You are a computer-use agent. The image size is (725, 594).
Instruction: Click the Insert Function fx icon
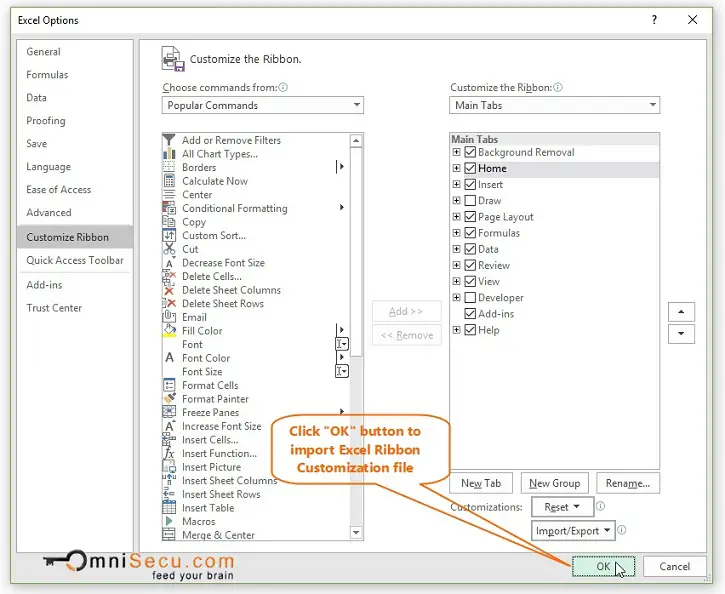(169, 453)
